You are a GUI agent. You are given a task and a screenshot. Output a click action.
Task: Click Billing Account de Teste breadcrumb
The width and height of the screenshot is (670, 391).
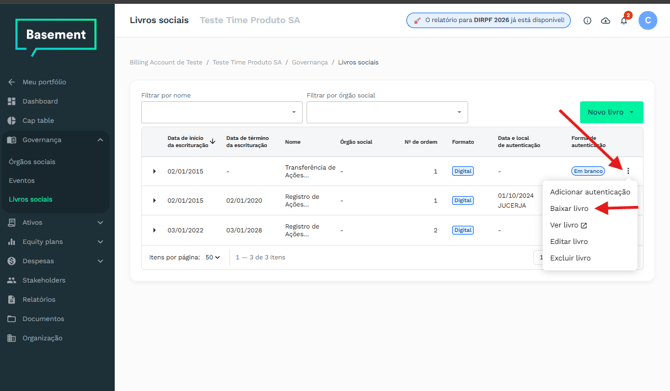(166, 62)
